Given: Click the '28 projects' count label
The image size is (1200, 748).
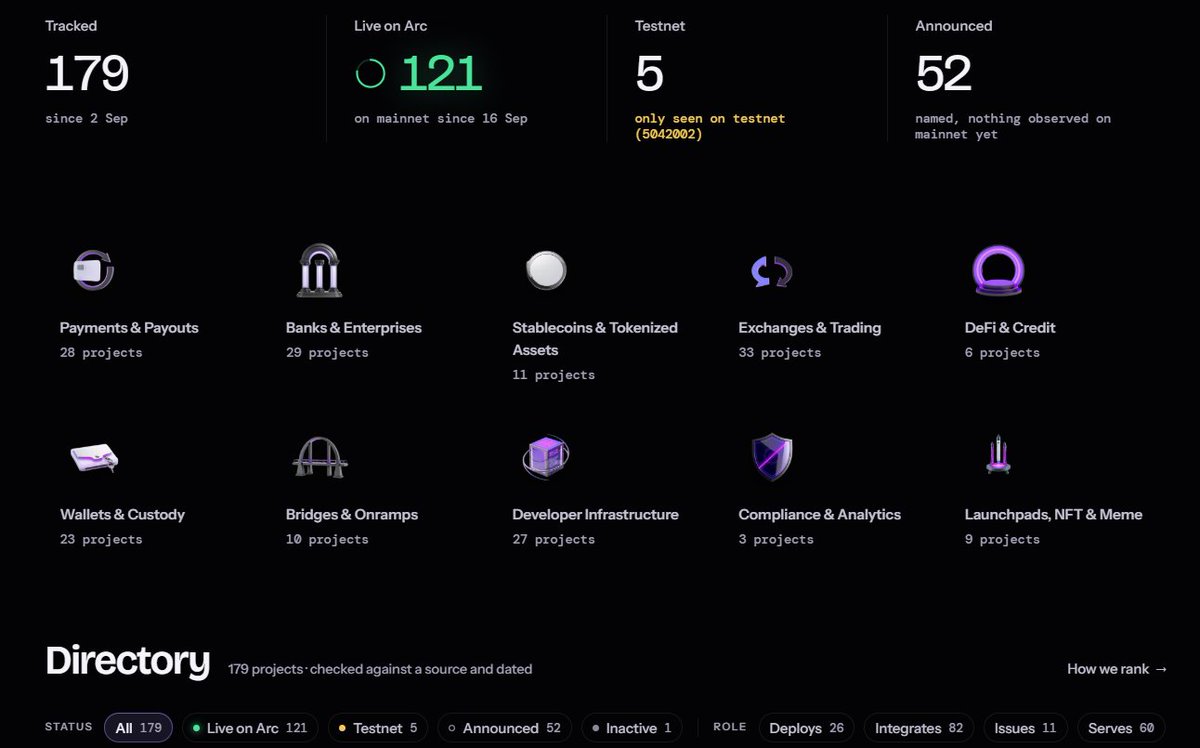Looking at the screenshot, I should point(101,353).
